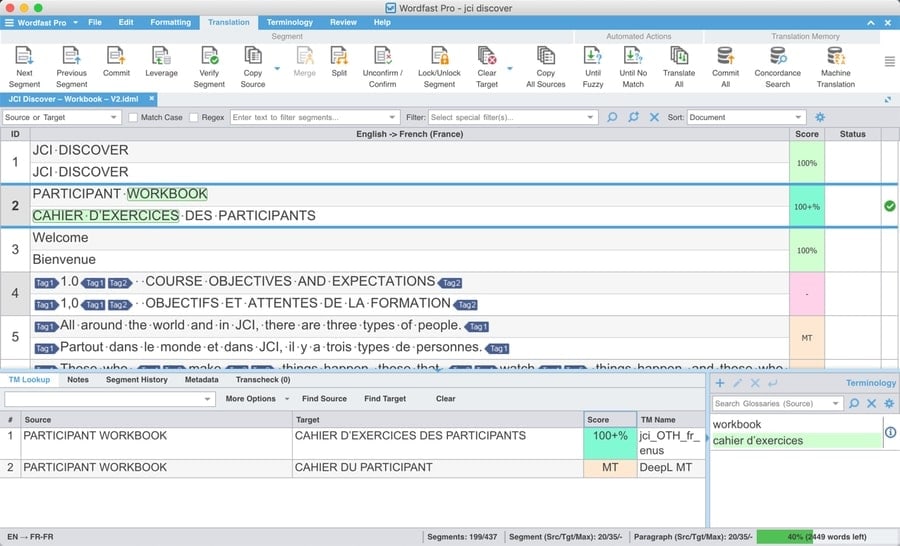Clear glossary search with X icon
The height and width of the screenshot is (546, 900).
pyautogui.click(x=871, y=404)
